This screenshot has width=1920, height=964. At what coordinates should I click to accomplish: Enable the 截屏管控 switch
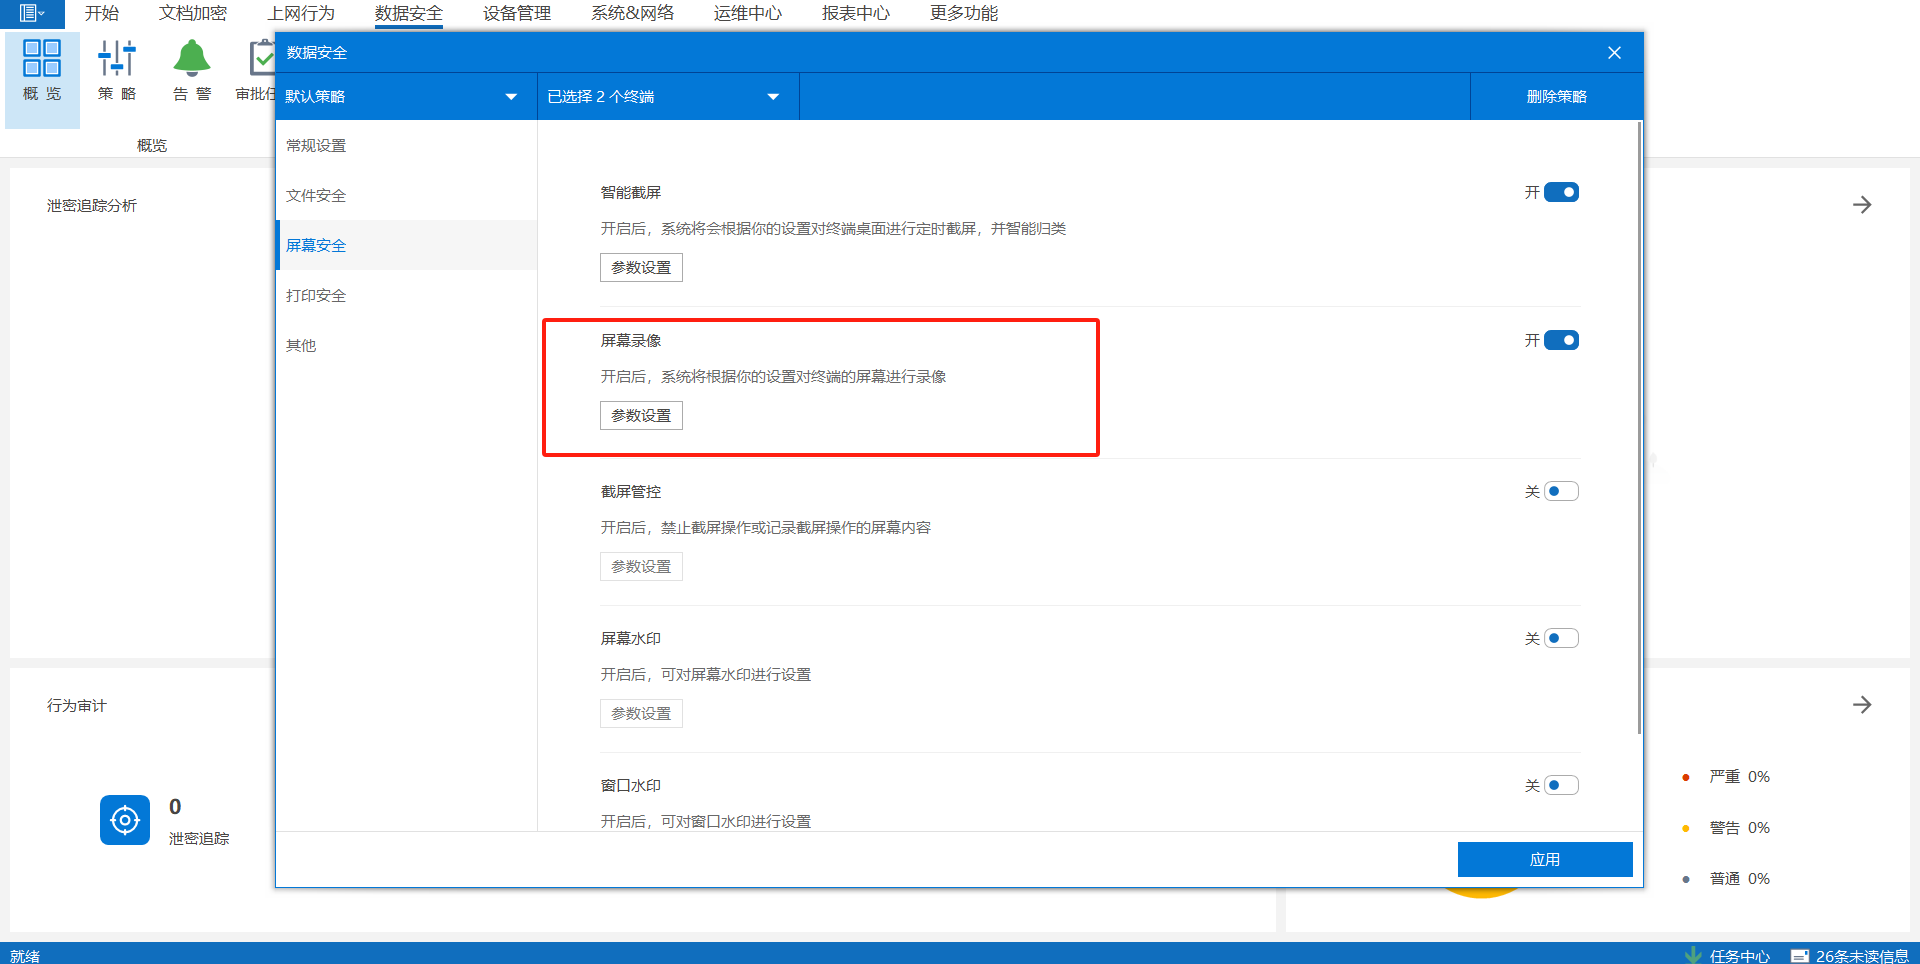pyautogui.click(x=1561, y=491)
